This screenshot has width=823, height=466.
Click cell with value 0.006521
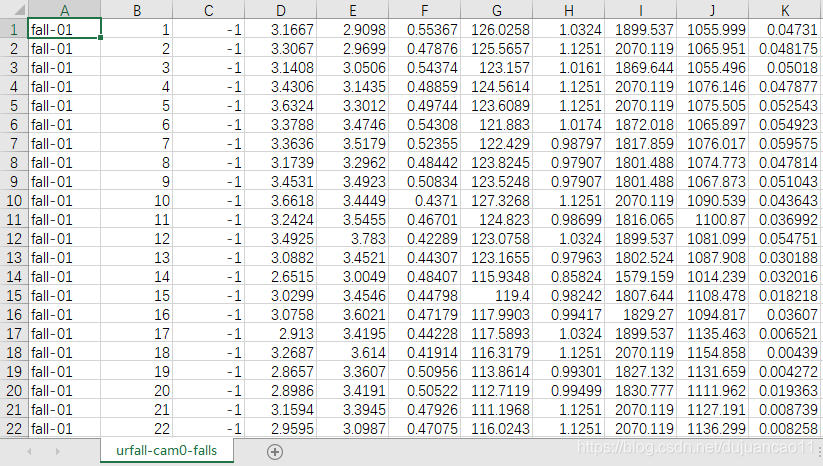(x=785, y=334)
